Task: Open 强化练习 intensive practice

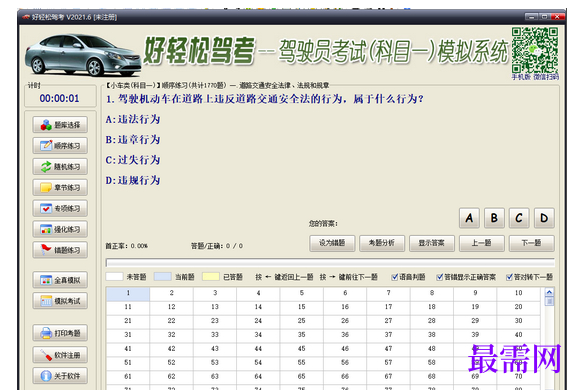Action: [x=60, y=229]
